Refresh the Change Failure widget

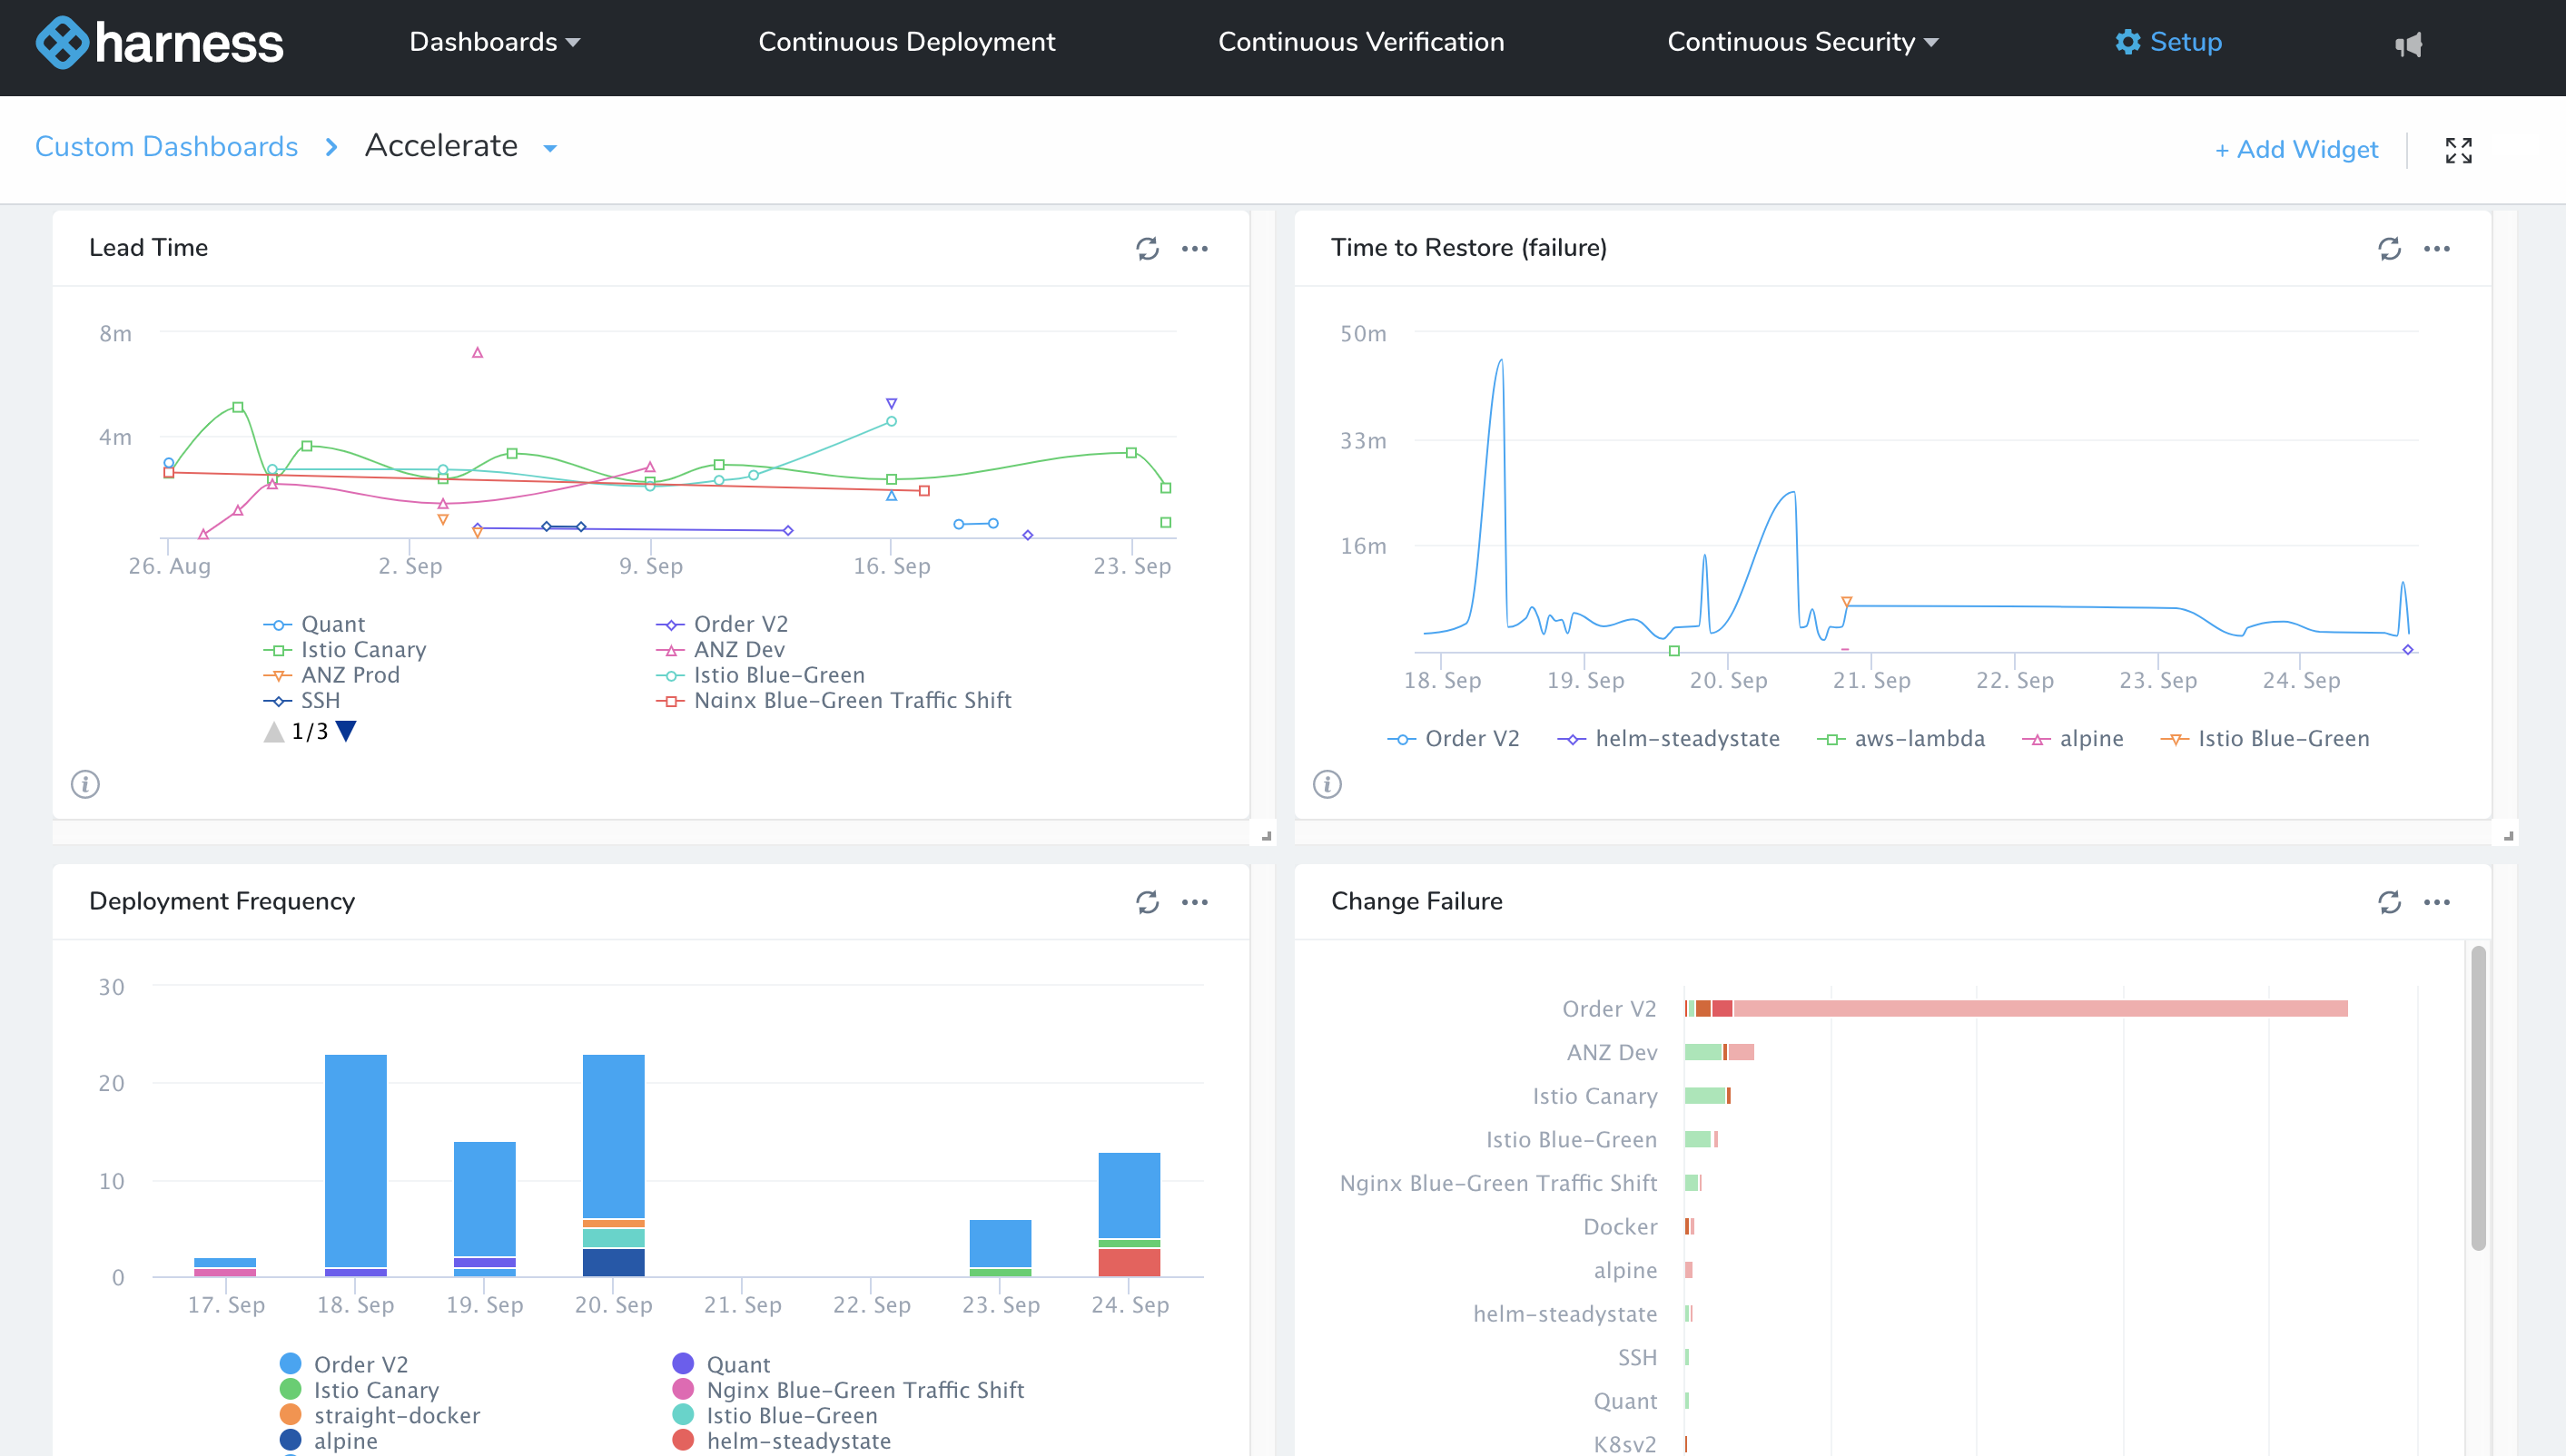click(2389, 902)
